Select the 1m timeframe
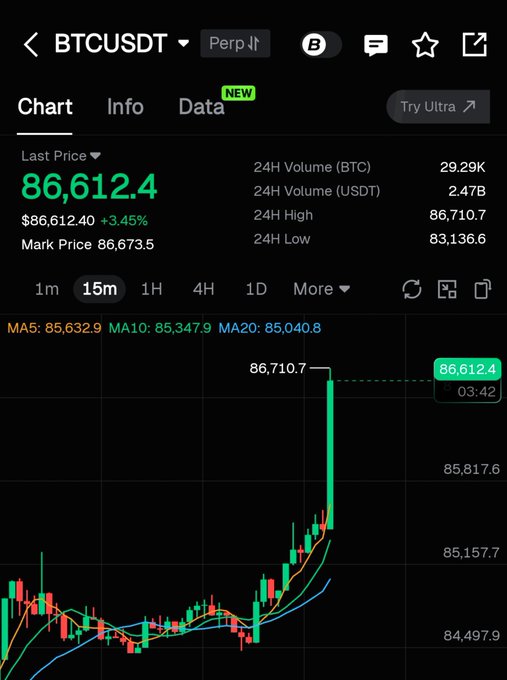The width and height of the screenshot is (507, 680). point(47,289)
